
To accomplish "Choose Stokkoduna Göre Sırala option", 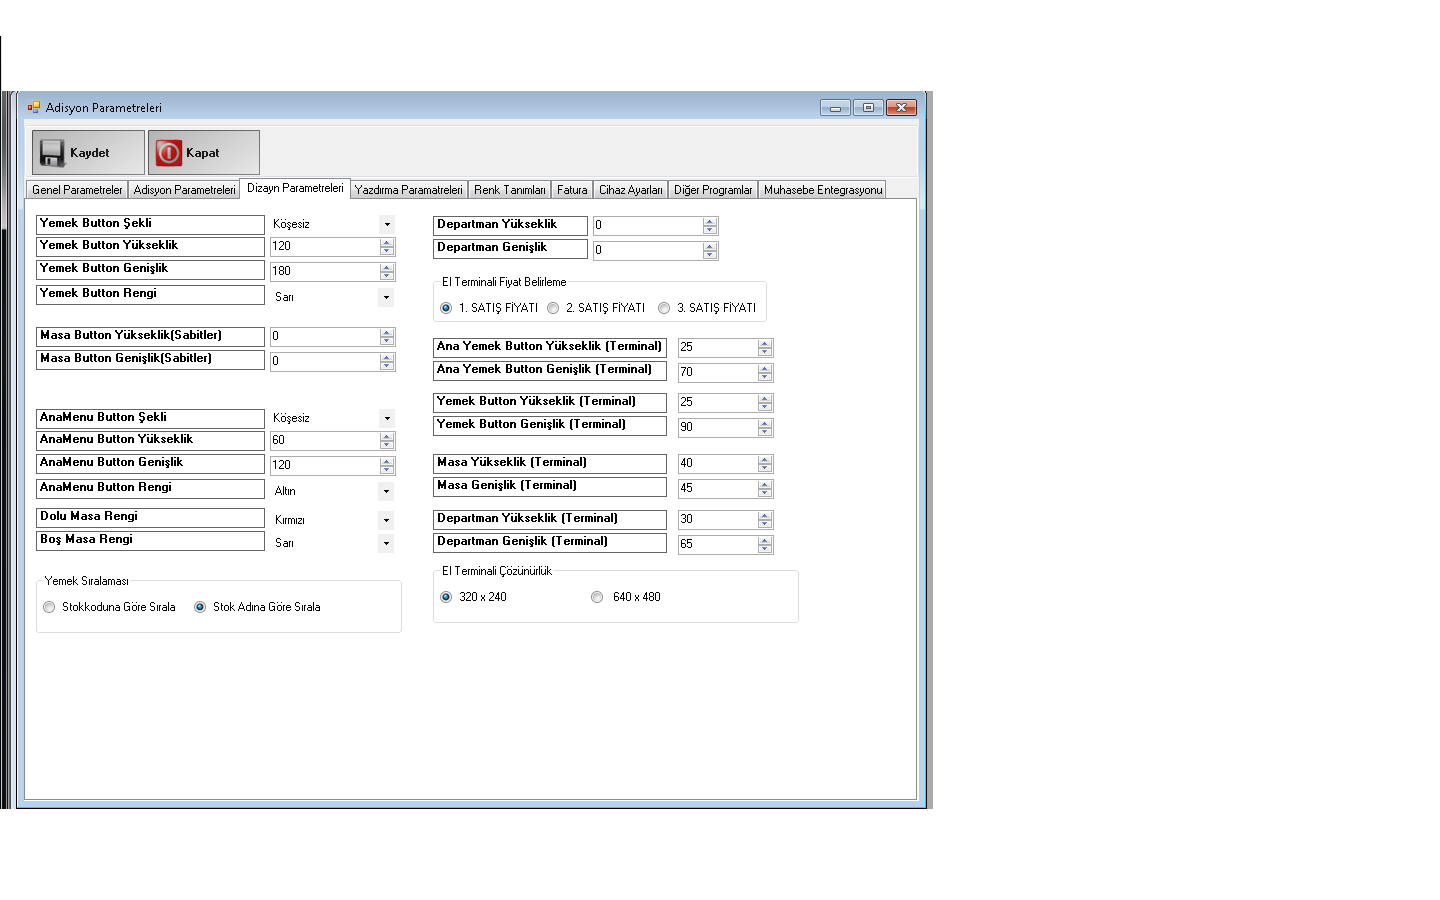I will pos(49,607).
